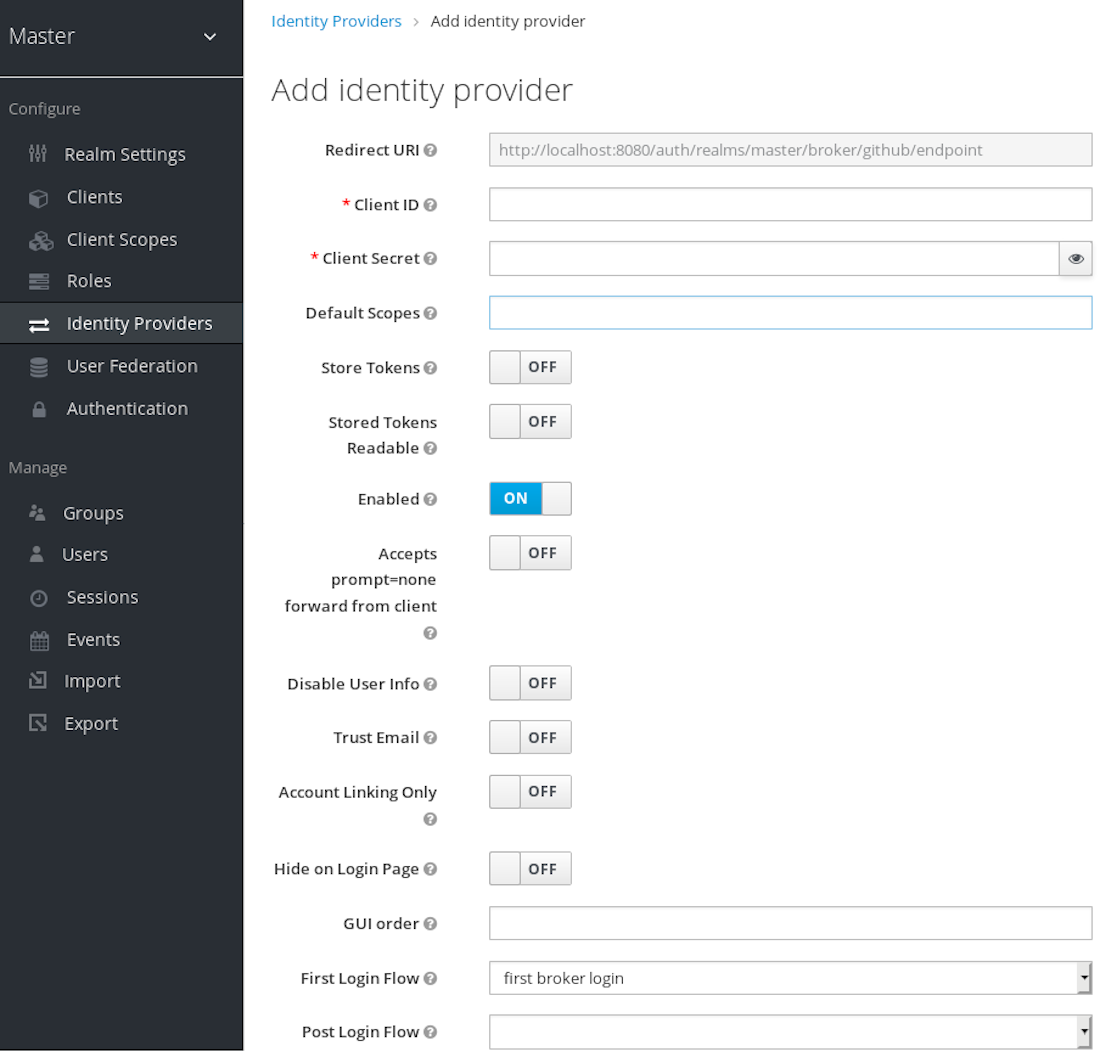
Task: Show help tooltip for Trust Email
Action: [430, 737]
